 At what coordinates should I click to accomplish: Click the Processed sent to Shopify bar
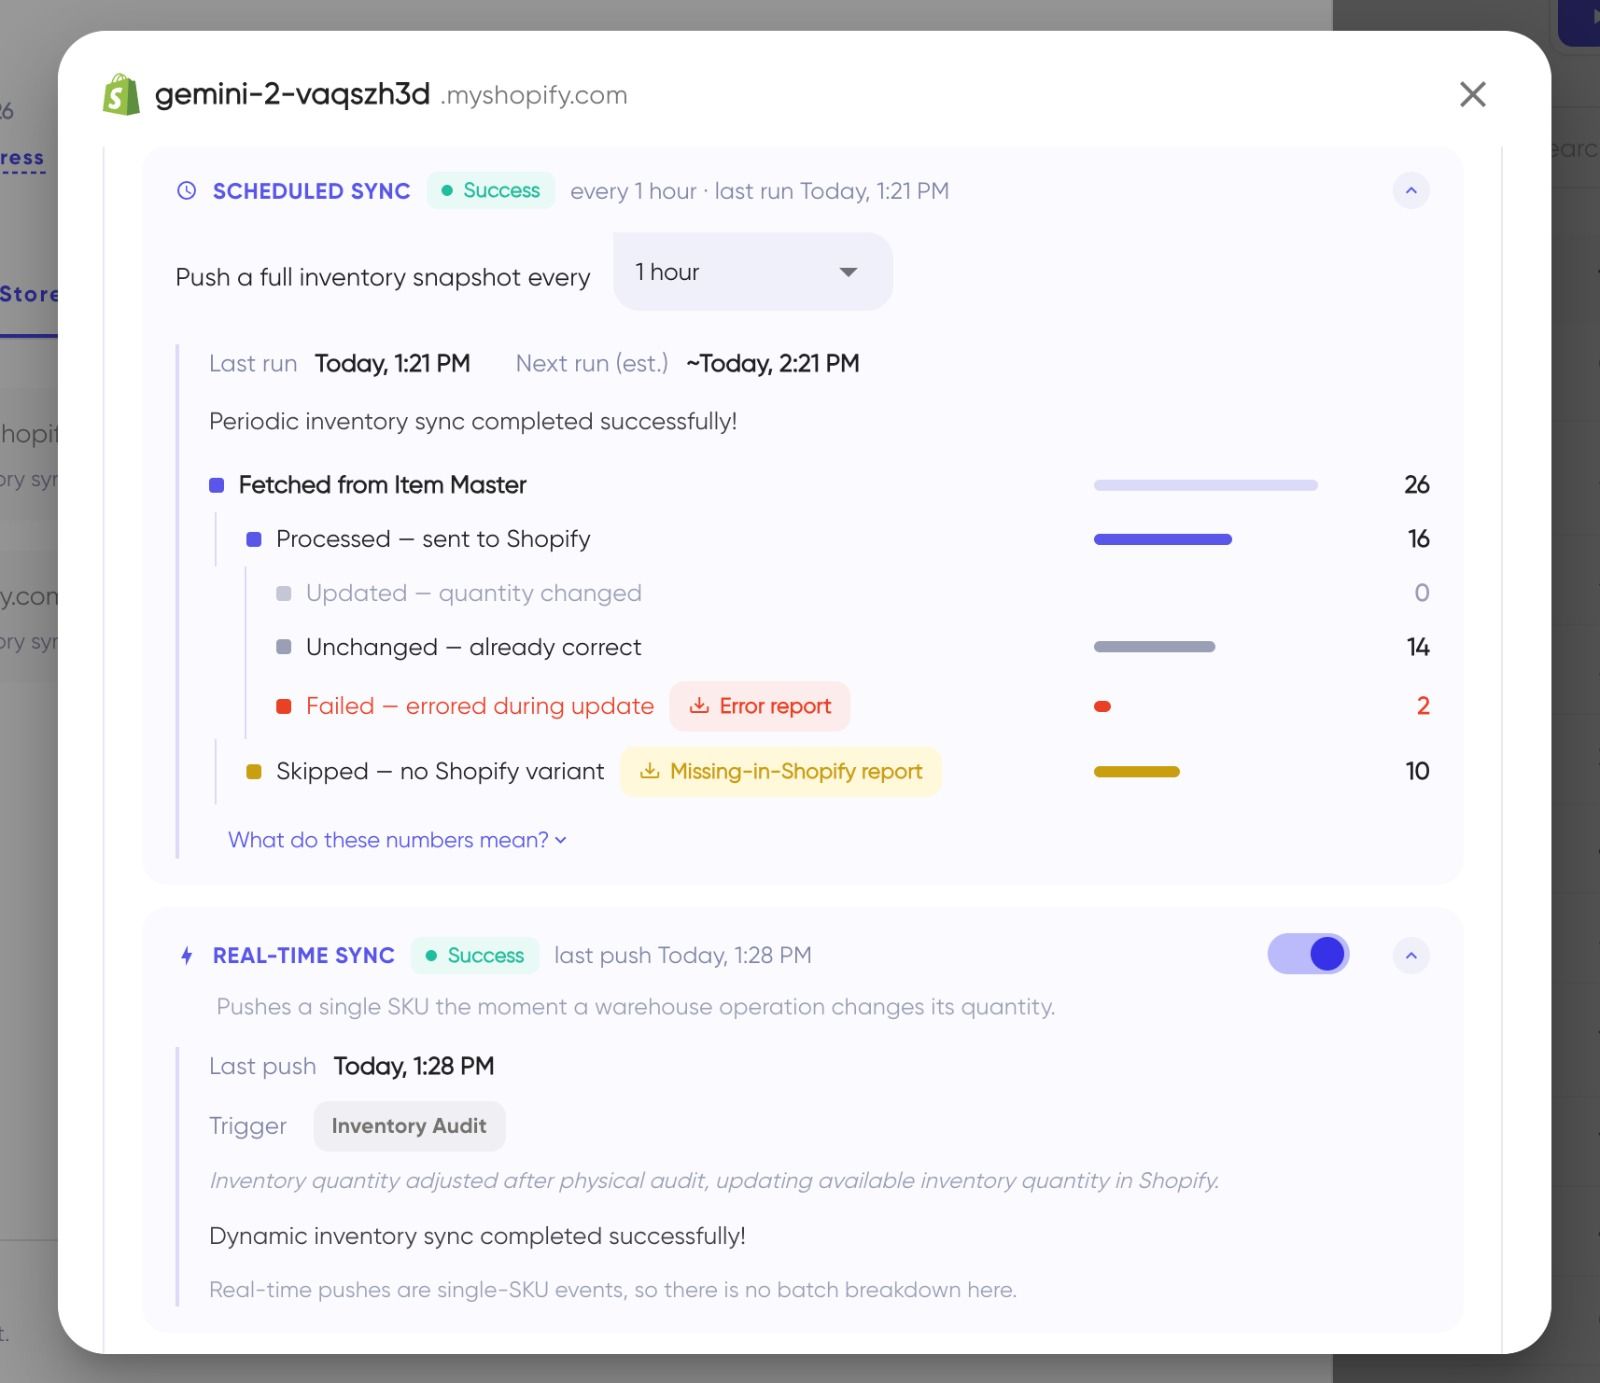1163,539
